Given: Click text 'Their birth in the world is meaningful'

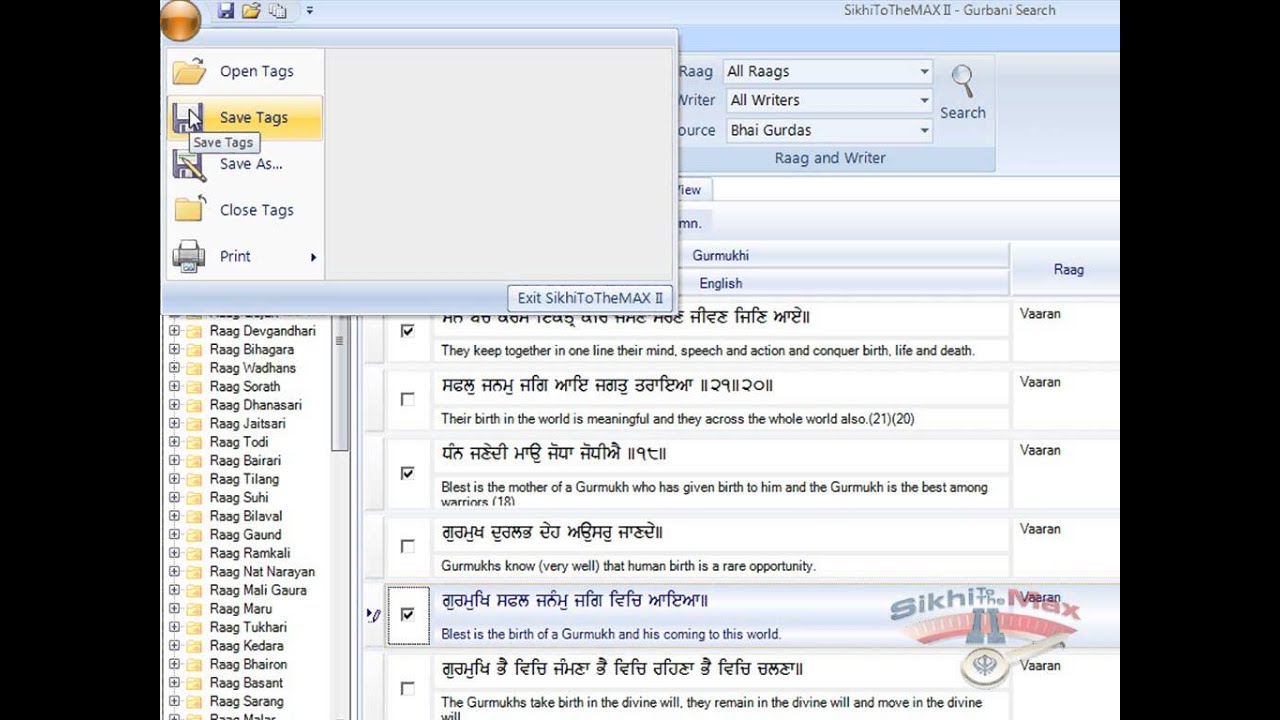Looking at the screenshot, I should tap(677, 419).
